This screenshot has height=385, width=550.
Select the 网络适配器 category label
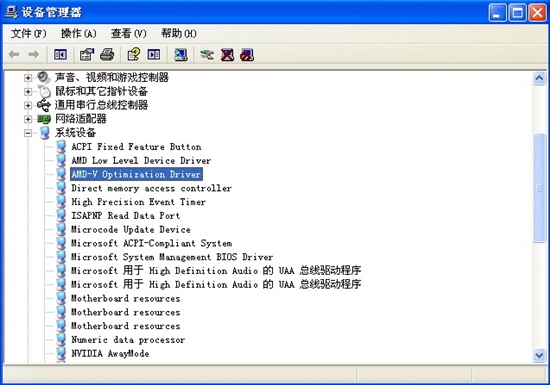click(x=81, y=119)
